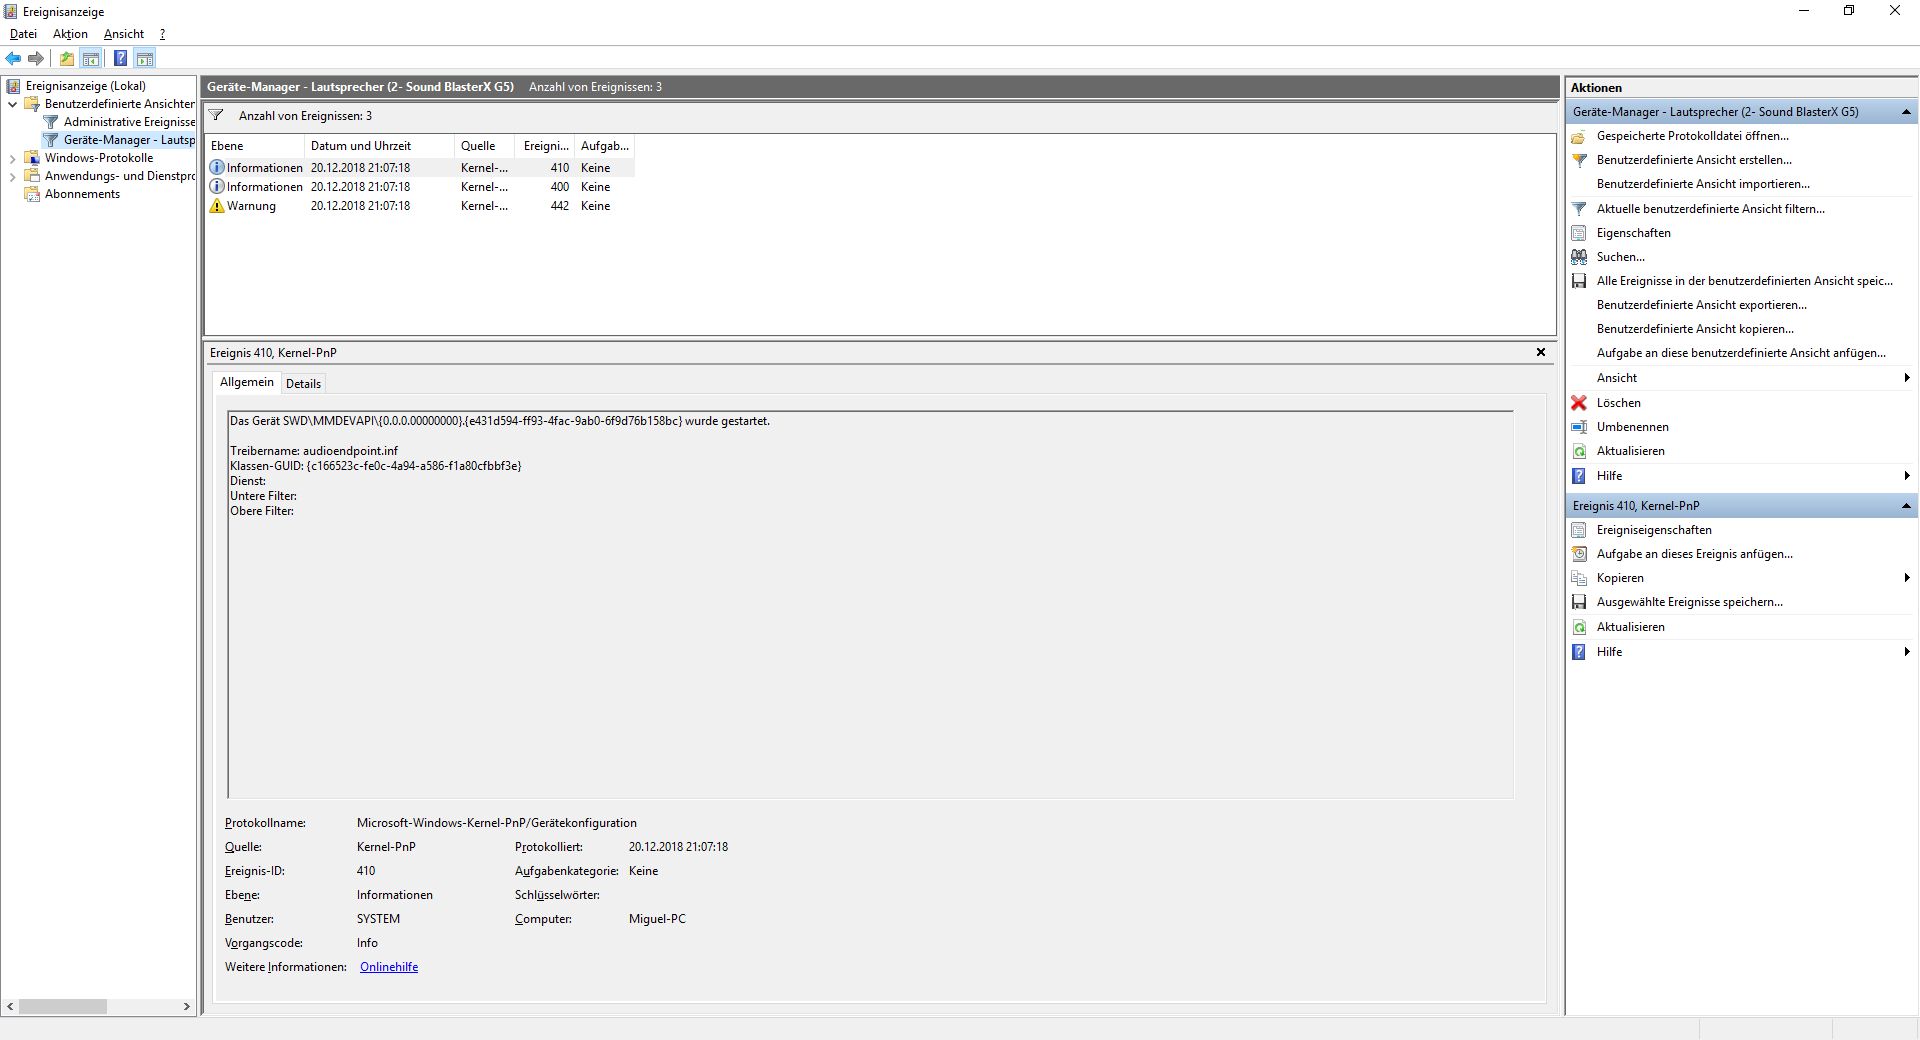Open the ? help menu
1920x1040 pixels.
coord(162,34)
